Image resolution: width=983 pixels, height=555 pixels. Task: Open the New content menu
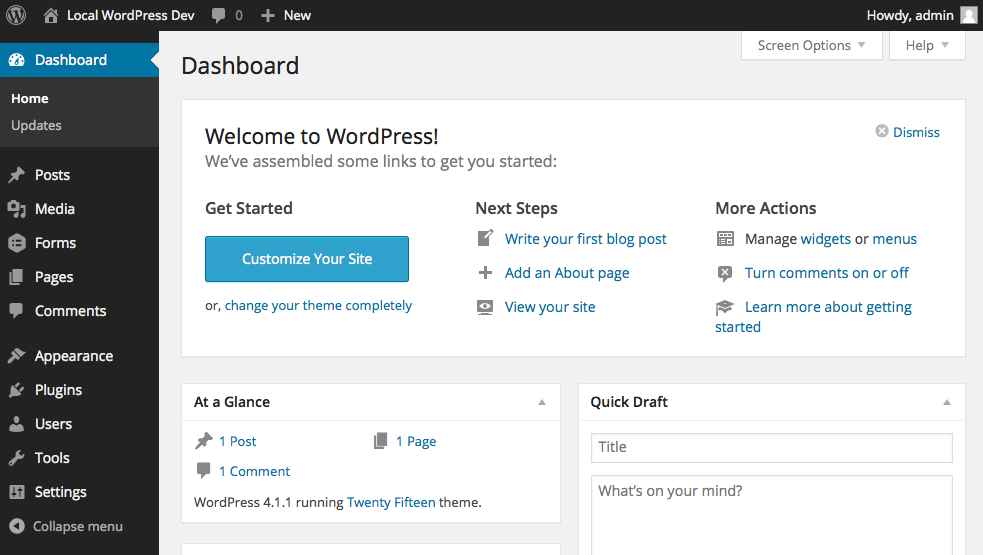click(286, 16)
